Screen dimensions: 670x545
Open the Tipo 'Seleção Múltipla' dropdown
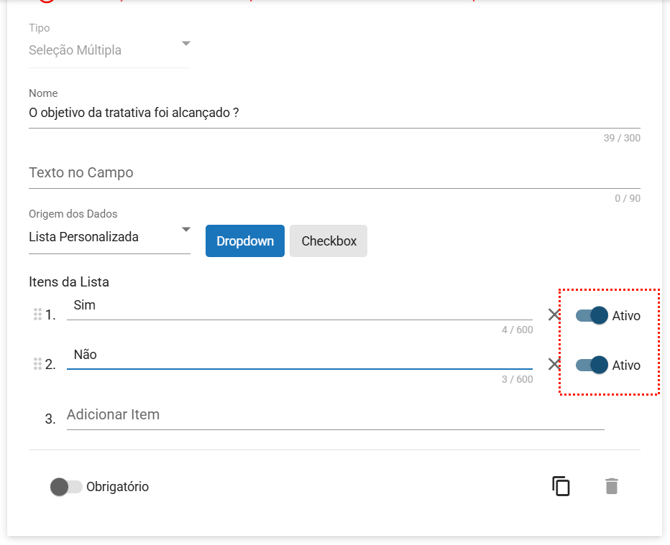coord(109,49)
